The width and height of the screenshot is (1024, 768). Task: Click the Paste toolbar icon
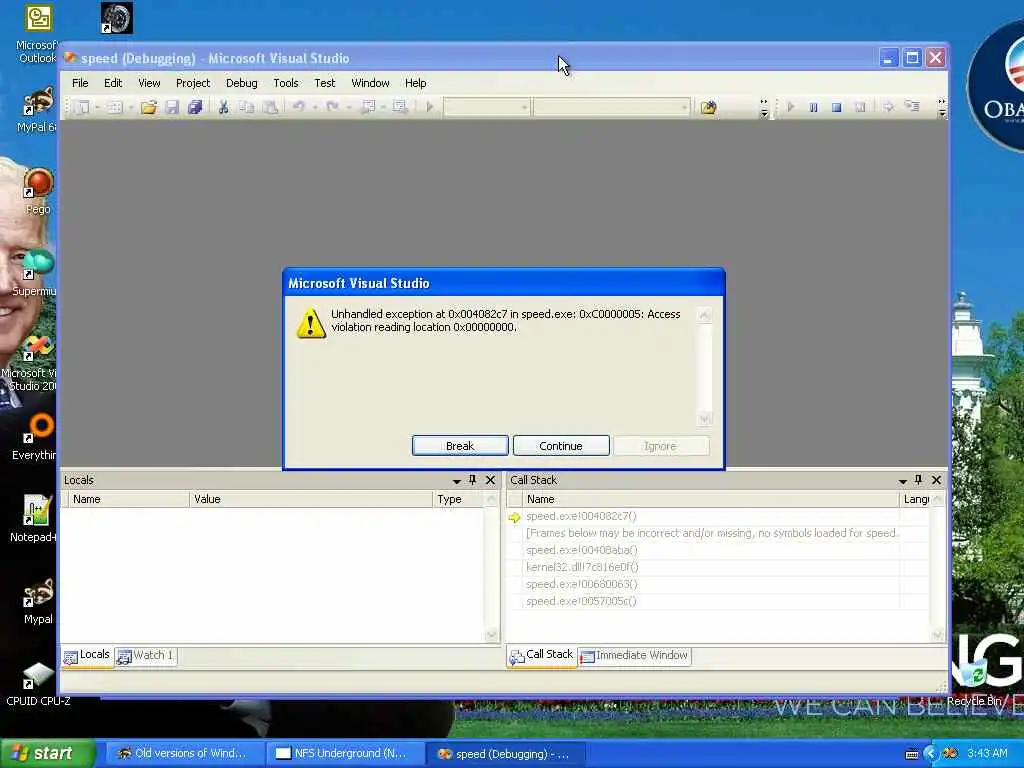270,107
